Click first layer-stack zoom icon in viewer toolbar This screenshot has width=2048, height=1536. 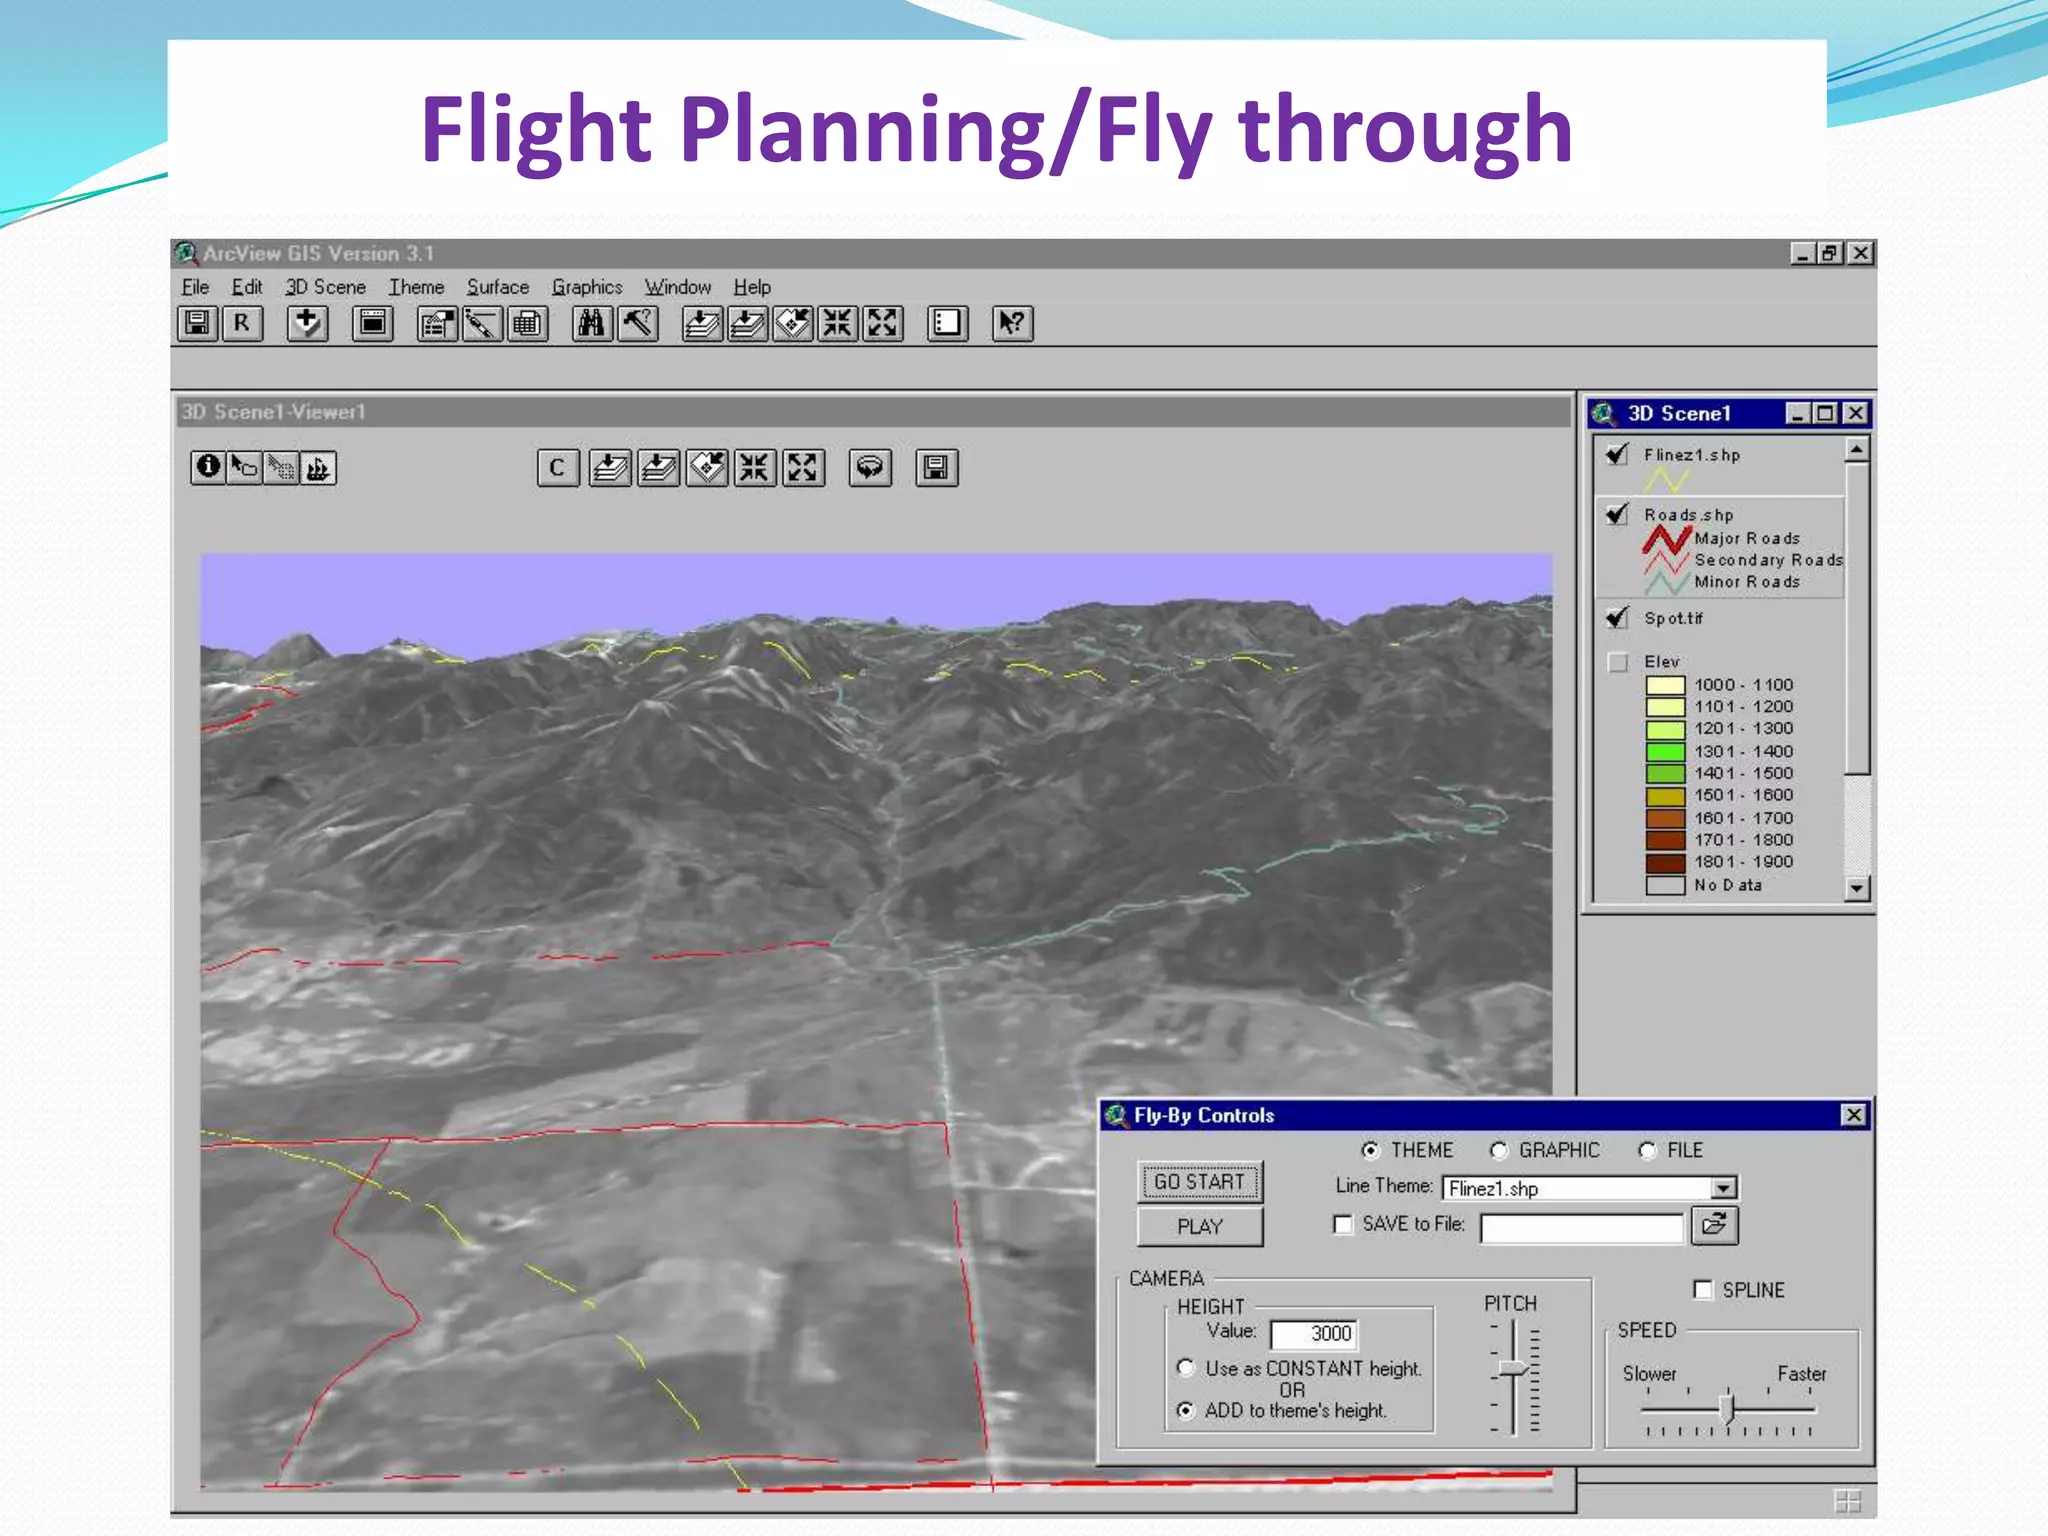[x=609, y=467]
